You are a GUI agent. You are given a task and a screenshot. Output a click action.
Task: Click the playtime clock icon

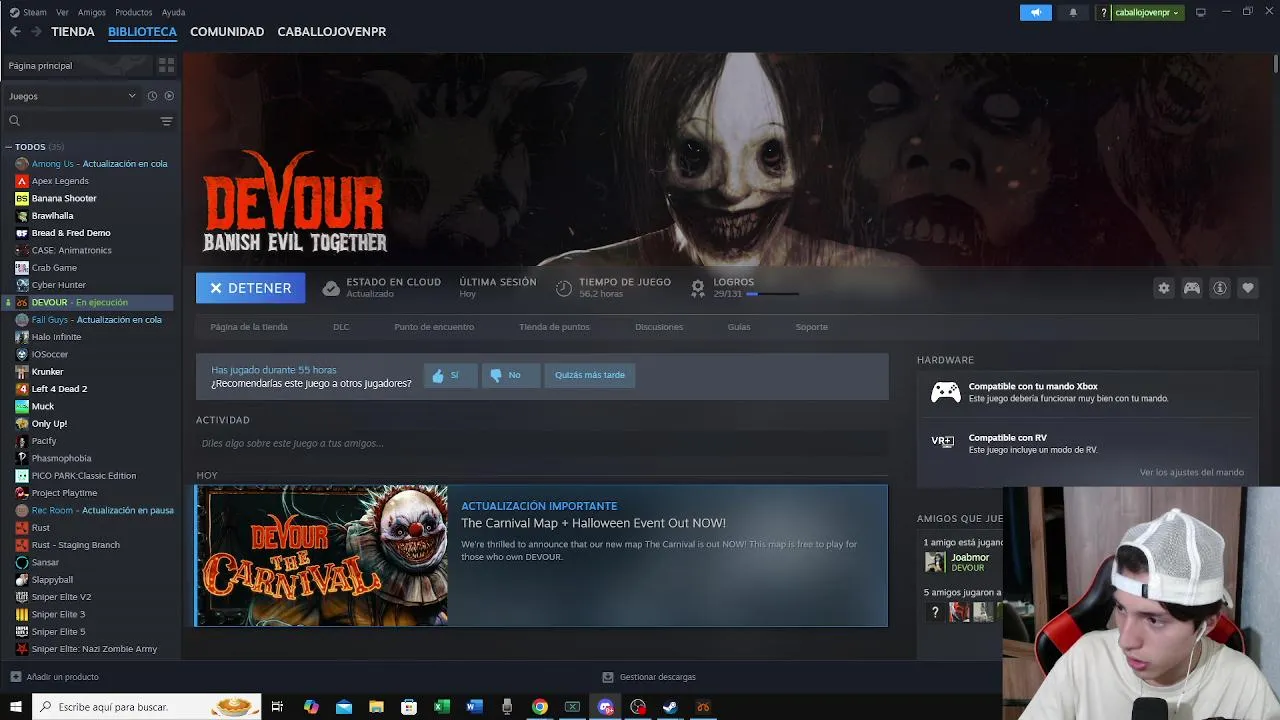click(564, 288)
